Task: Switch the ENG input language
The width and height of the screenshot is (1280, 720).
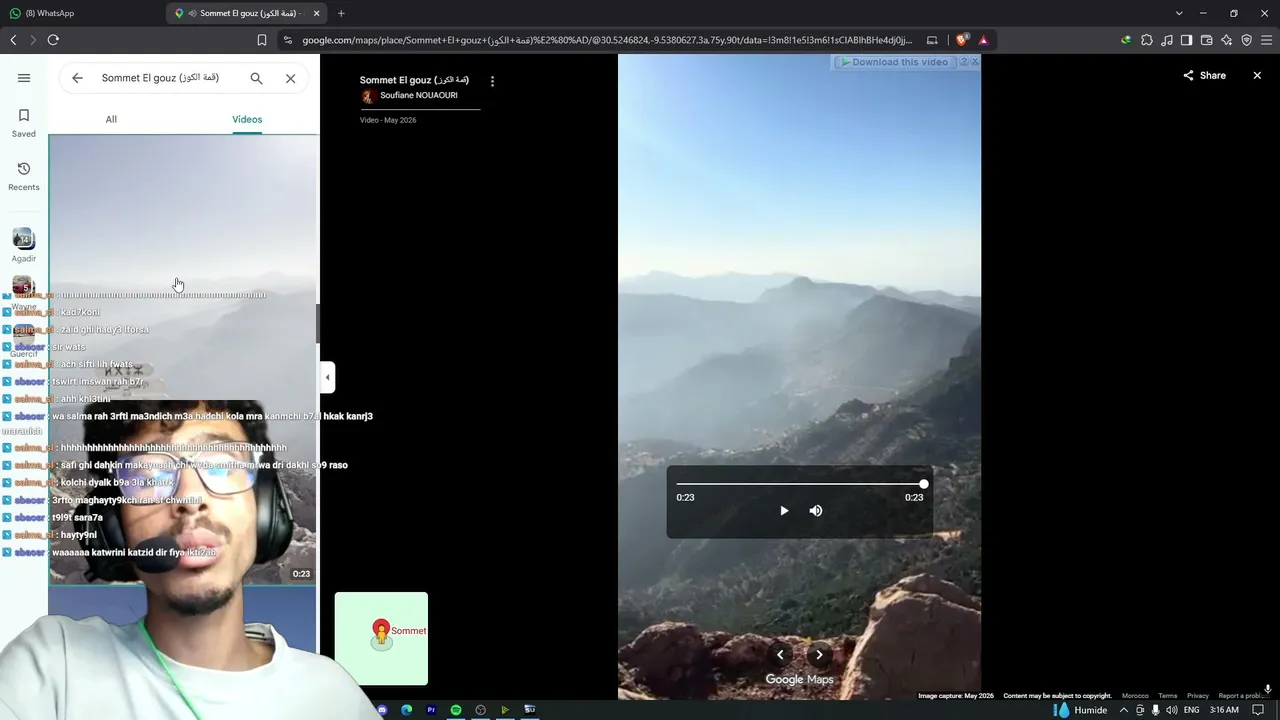Action: [x=1191, y=710]
